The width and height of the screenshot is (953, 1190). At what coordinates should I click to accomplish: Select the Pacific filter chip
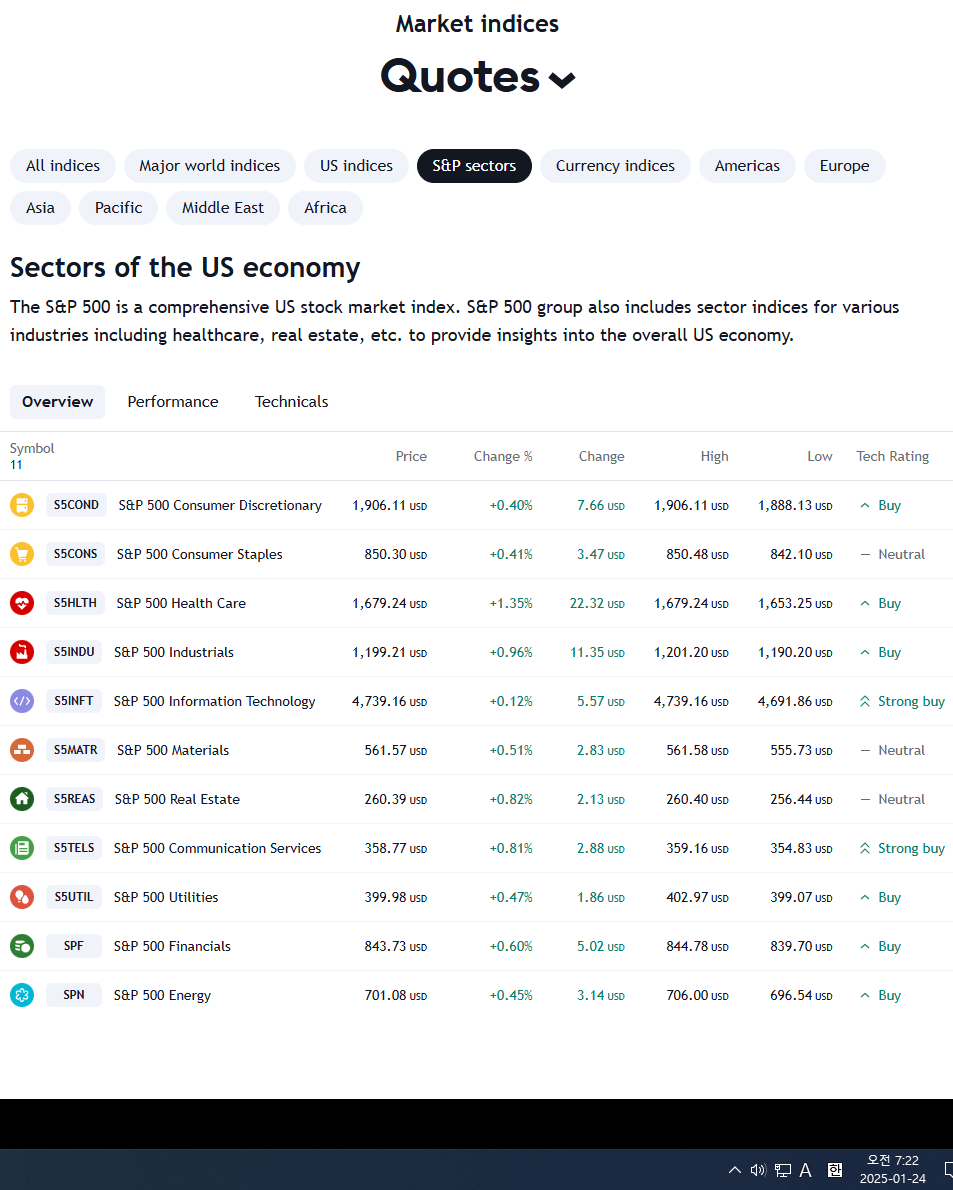pyautogui.click(x=118, y=208)
